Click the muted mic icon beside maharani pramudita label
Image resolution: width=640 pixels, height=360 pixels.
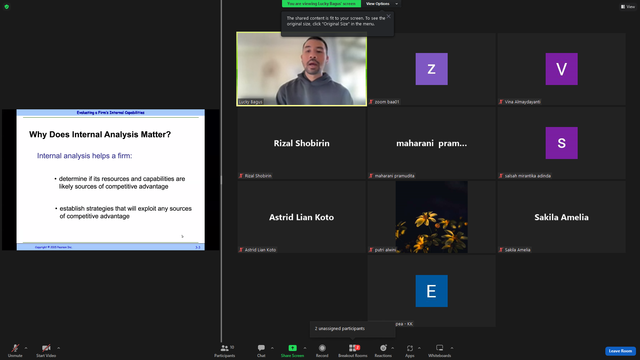point(371,176)
